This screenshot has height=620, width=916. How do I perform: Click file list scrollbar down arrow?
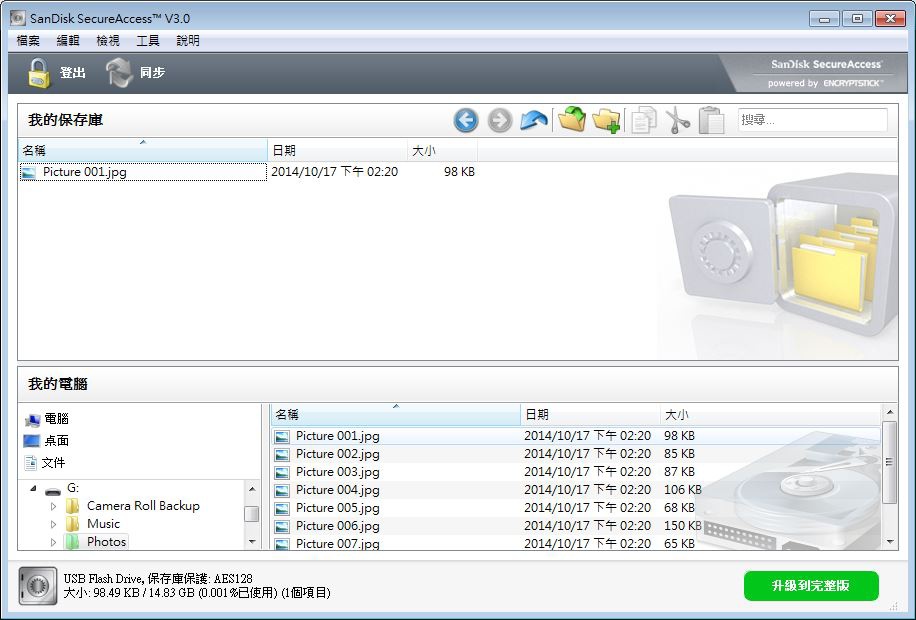coord(890,542)
